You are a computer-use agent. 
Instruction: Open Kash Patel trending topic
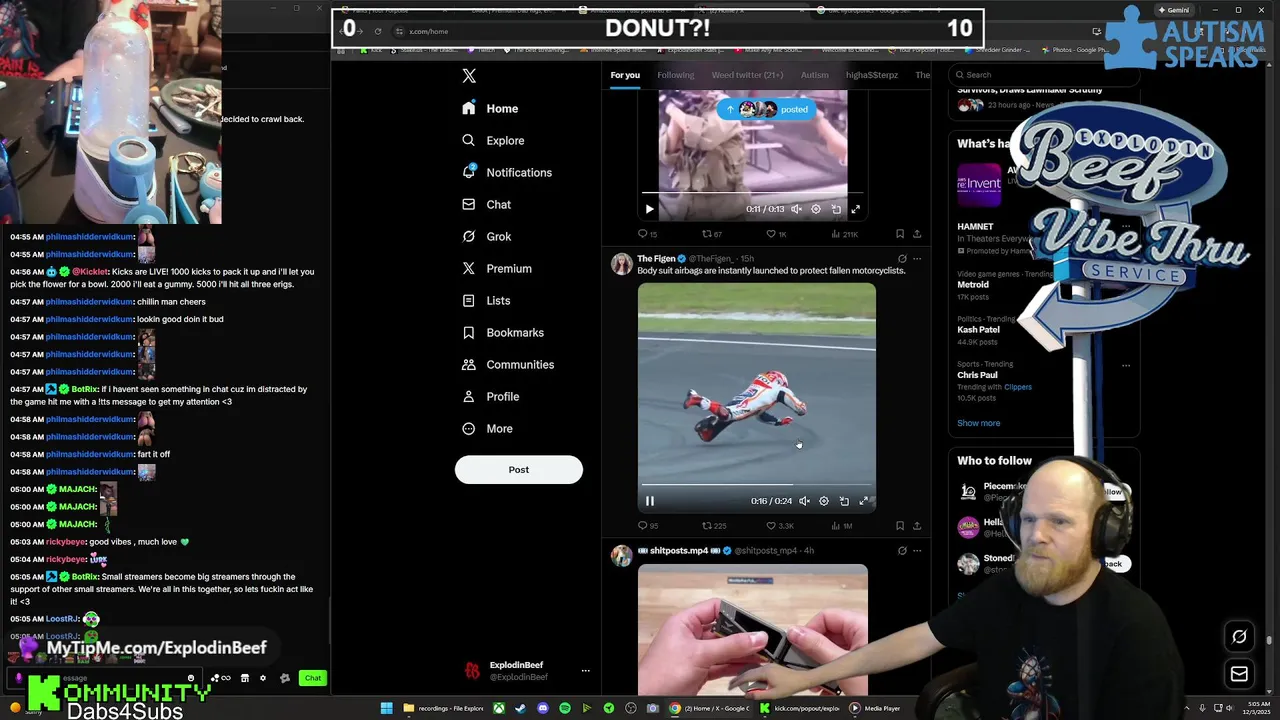tap(978, 330)
